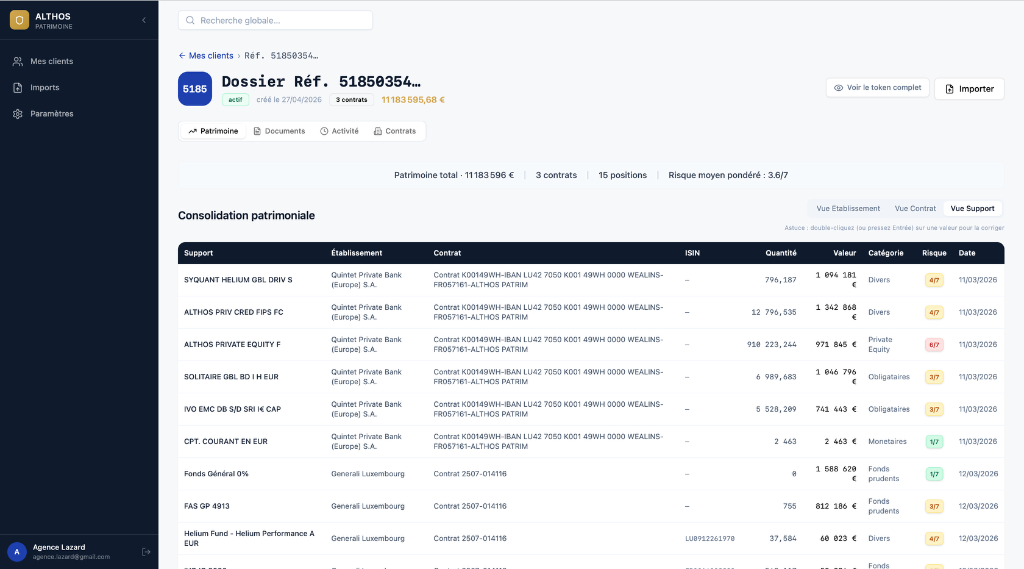Switch to the Contrats tab

tap(395, 131)
